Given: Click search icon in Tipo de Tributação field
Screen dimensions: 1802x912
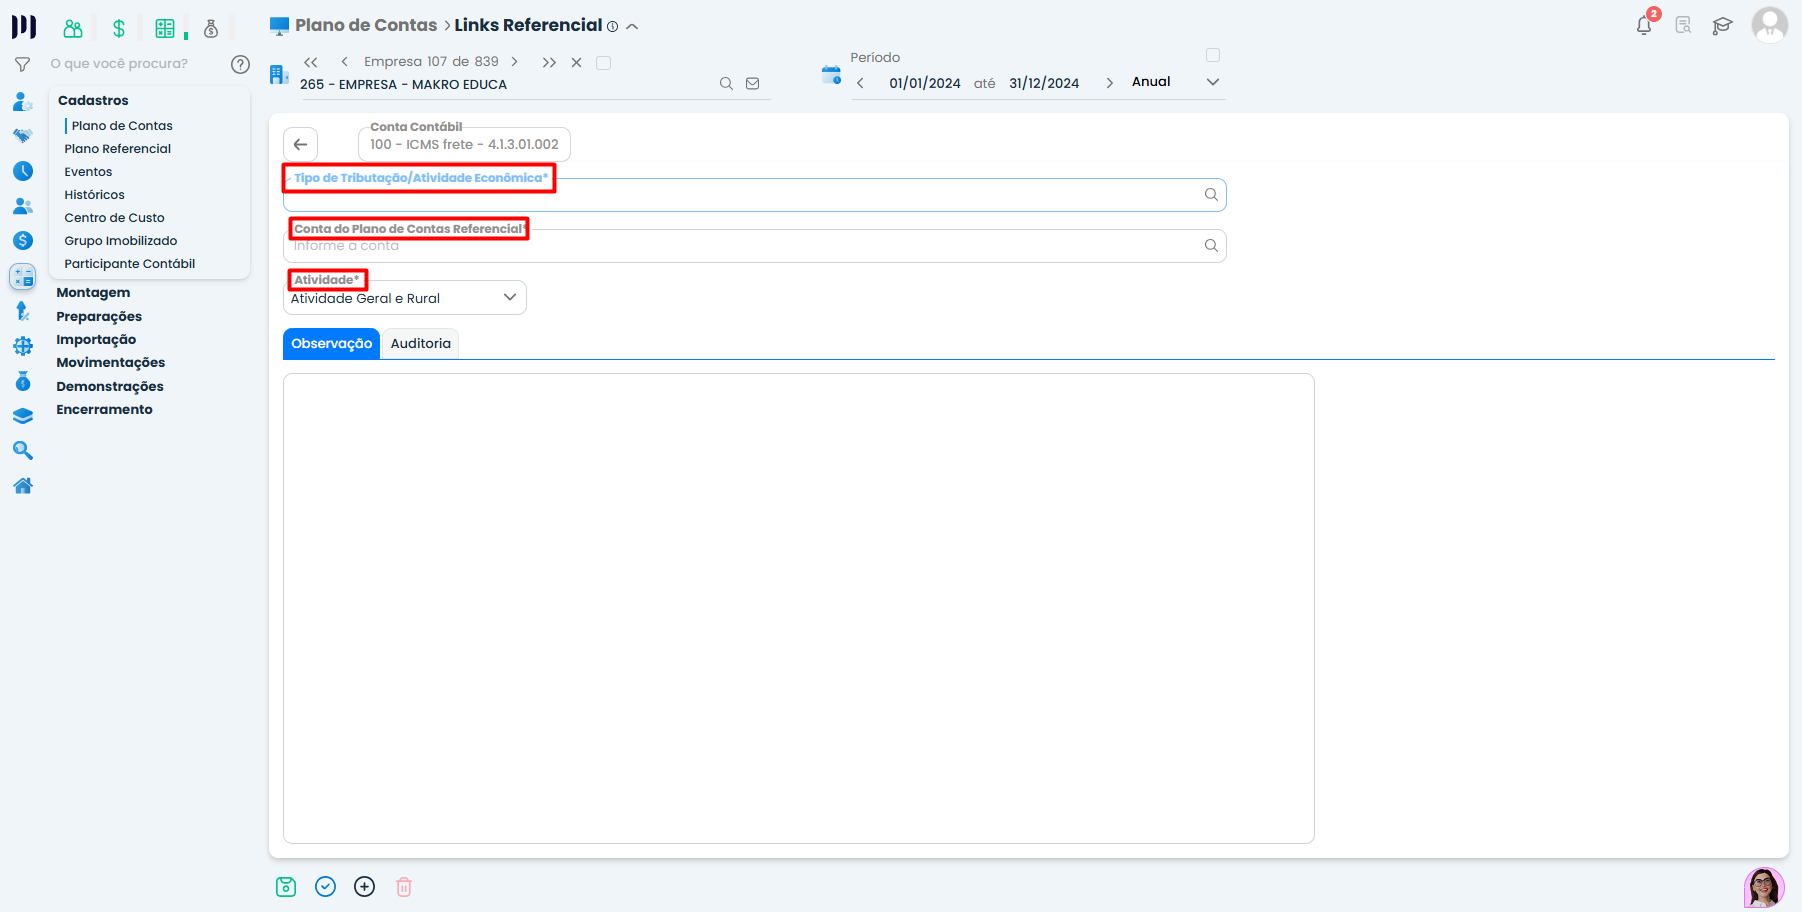Looking at the screenshot, I should pyautogui.click(x=1211, y=195).
